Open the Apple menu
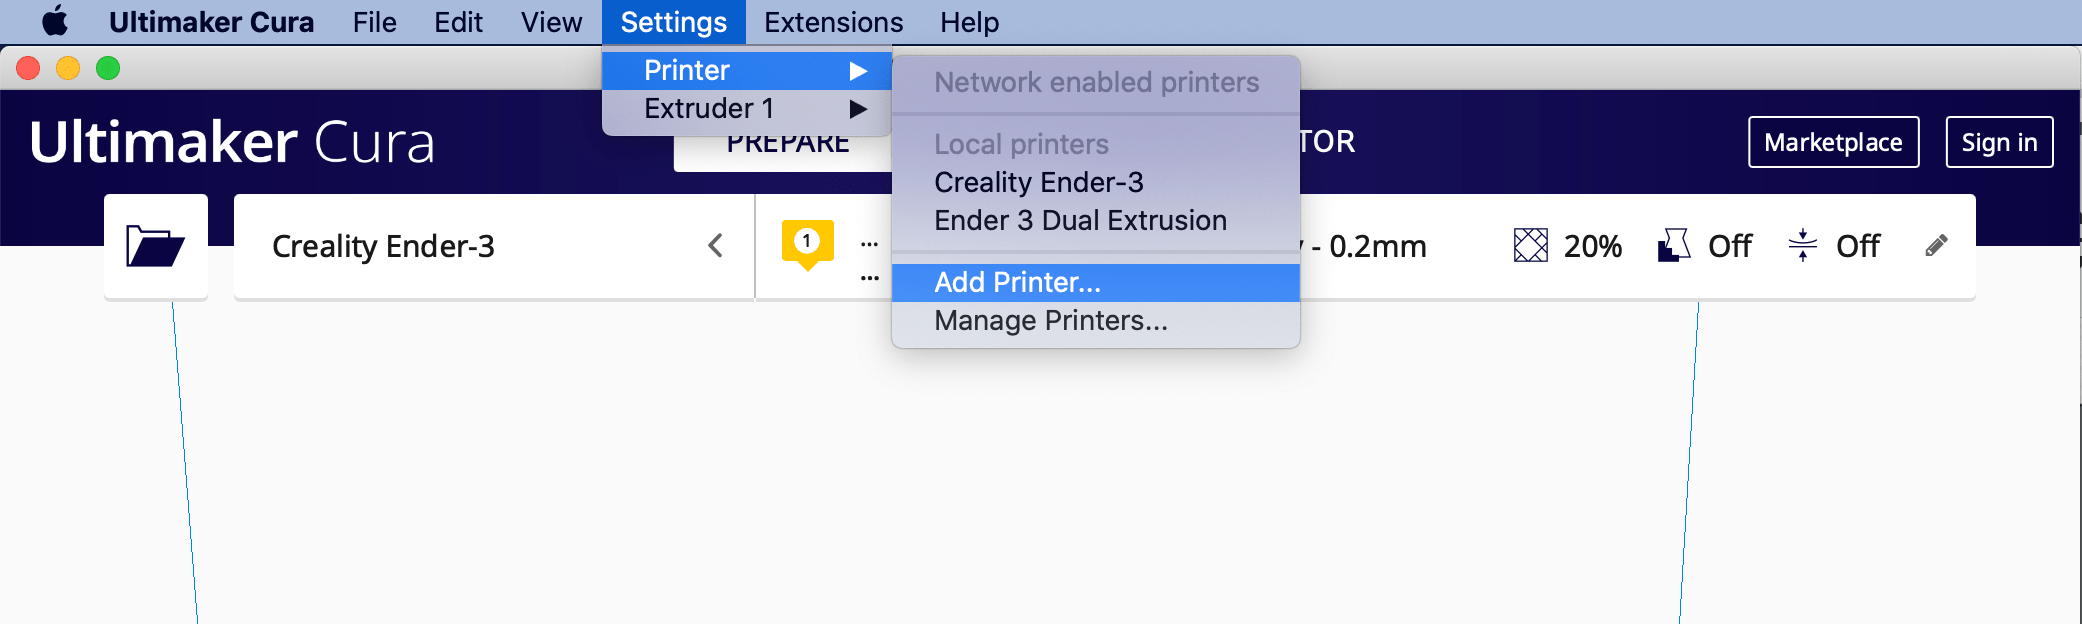 tap(55, 20)
